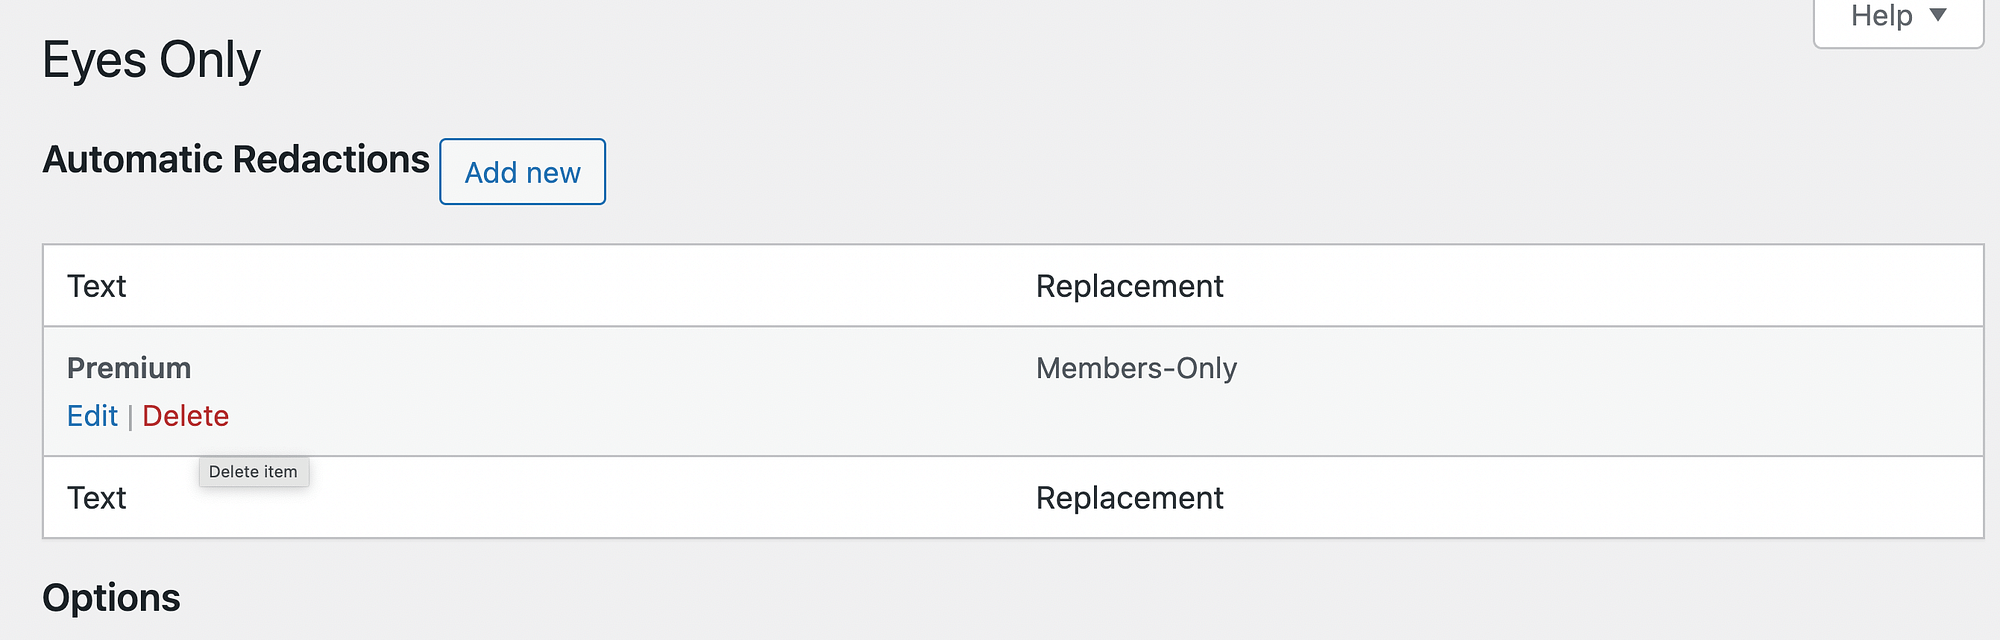Click the Add new redaction button
The image size is (2000, 640).
[522, 172]
